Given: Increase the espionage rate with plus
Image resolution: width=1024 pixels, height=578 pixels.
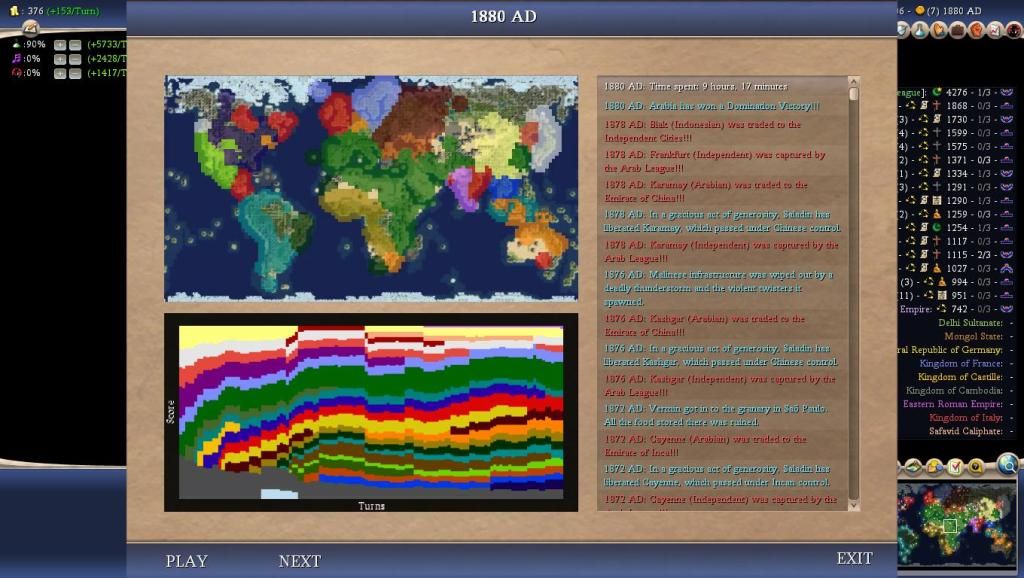Looking at the screenshot, I should [x=60, y=74].
